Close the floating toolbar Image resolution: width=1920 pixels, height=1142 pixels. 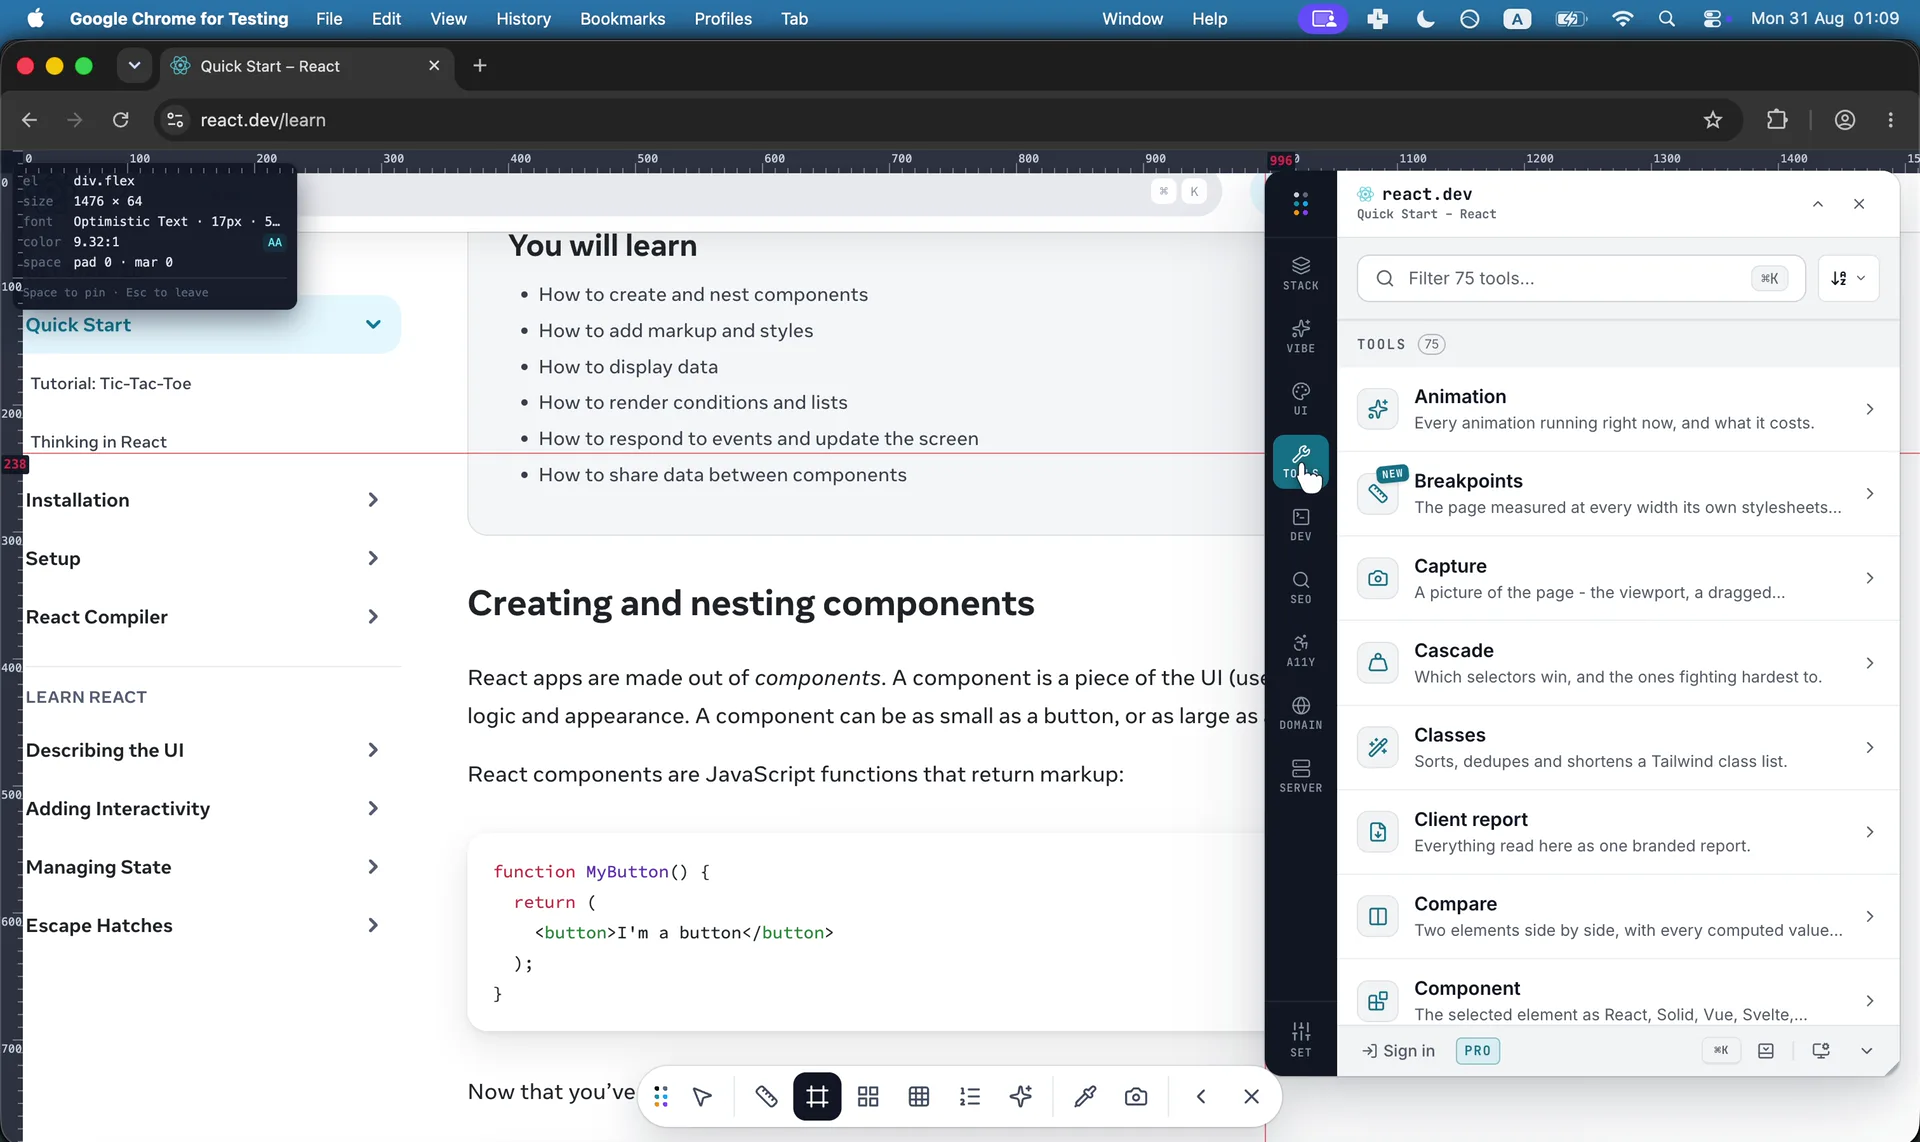(1251, 1097)
